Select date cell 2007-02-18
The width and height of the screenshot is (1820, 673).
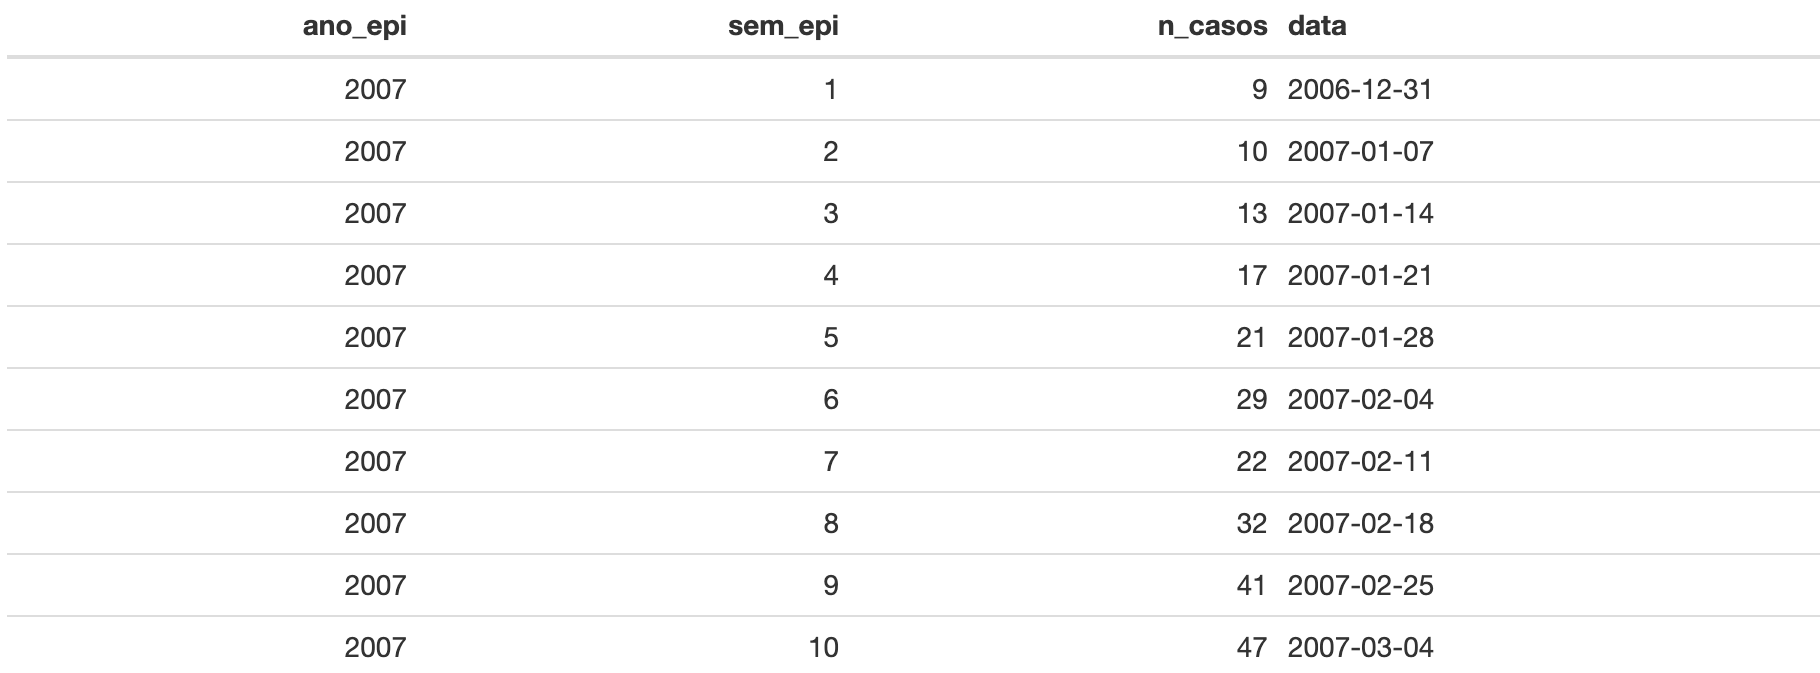pos(1360,524)
